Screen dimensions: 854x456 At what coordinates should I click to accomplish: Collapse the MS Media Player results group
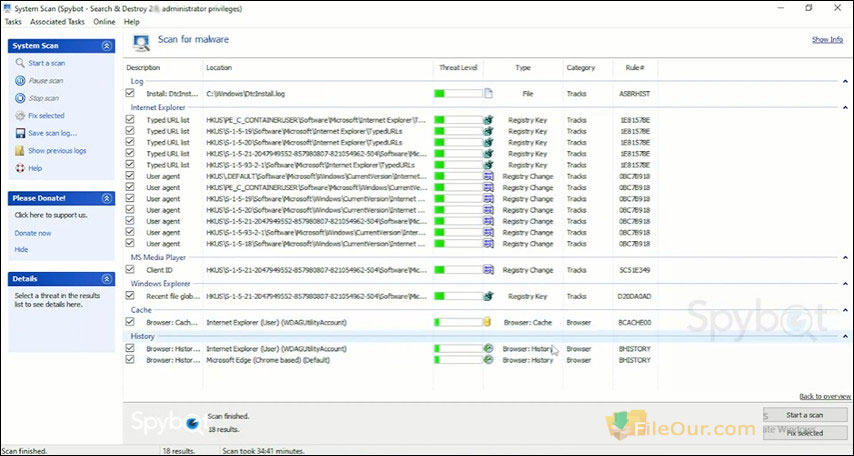click(x=845, y=258)
